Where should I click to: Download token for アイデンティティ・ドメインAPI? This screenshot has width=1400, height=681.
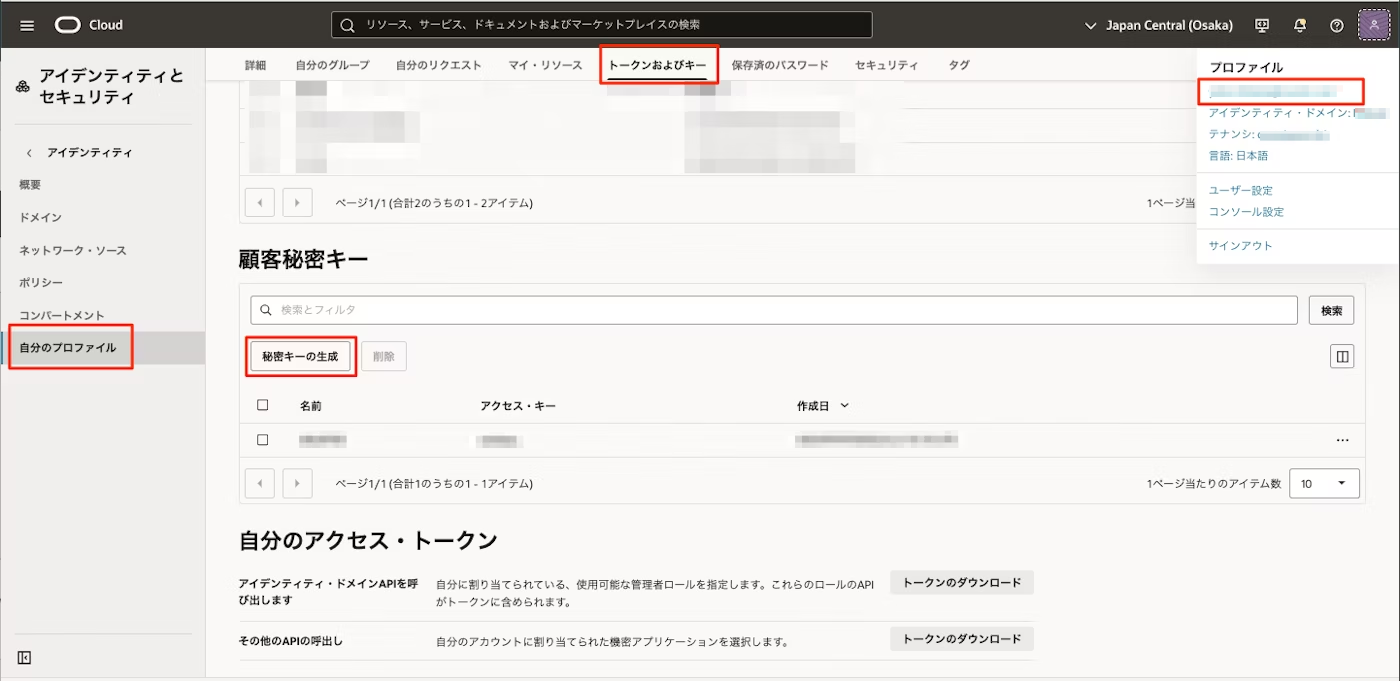click(962, 582)
